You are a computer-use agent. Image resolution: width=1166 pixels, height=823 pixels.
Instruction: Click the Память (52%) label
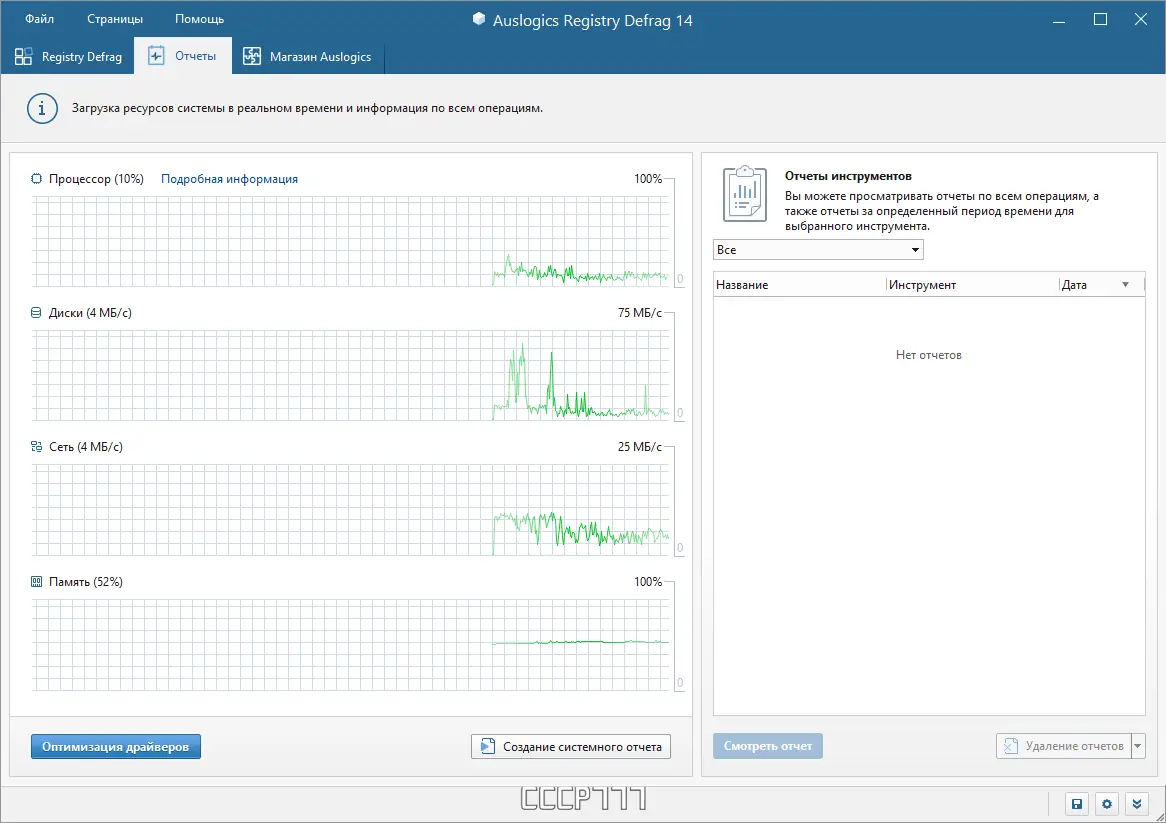pos(86,581)
